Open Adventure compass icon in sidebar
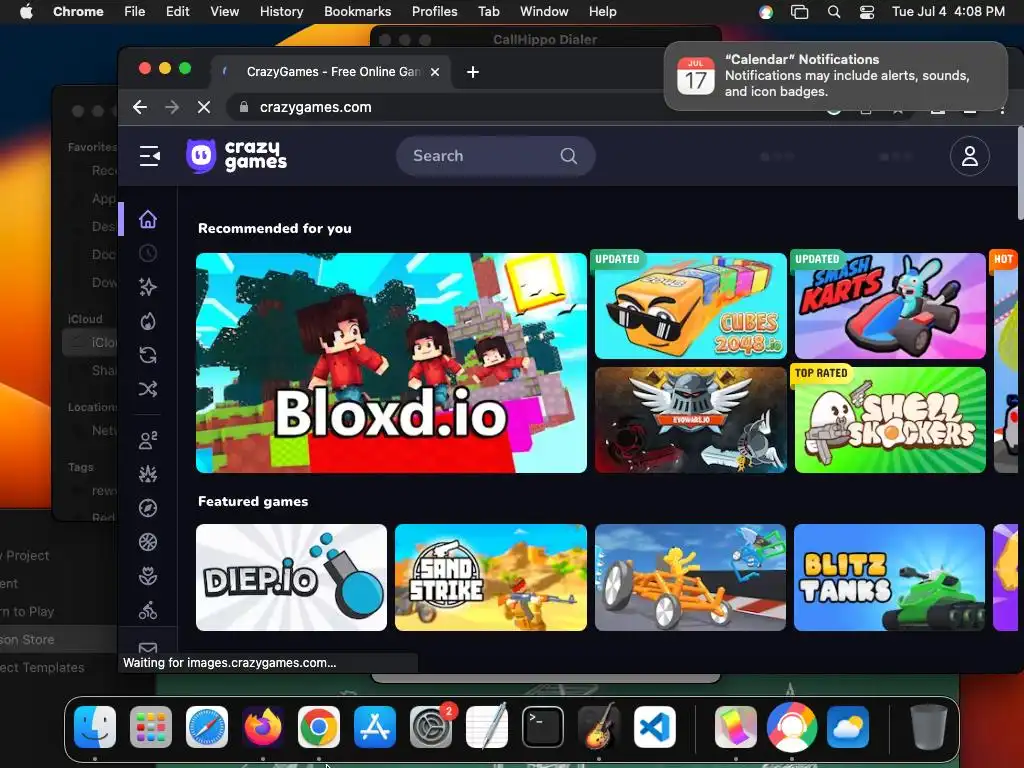Screen dimensions: 1024x768 coord(148,508)
